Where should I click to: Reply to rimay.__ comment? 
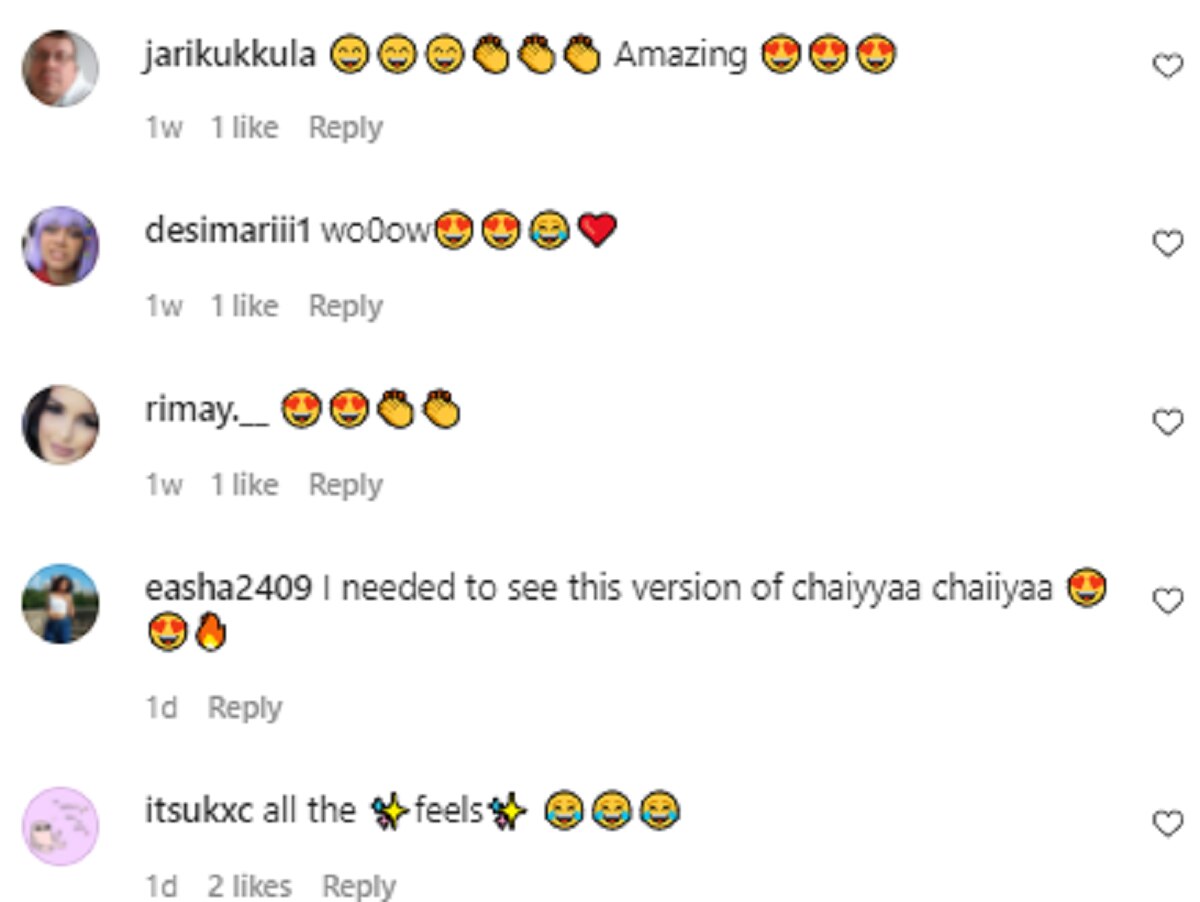[345, 485]
